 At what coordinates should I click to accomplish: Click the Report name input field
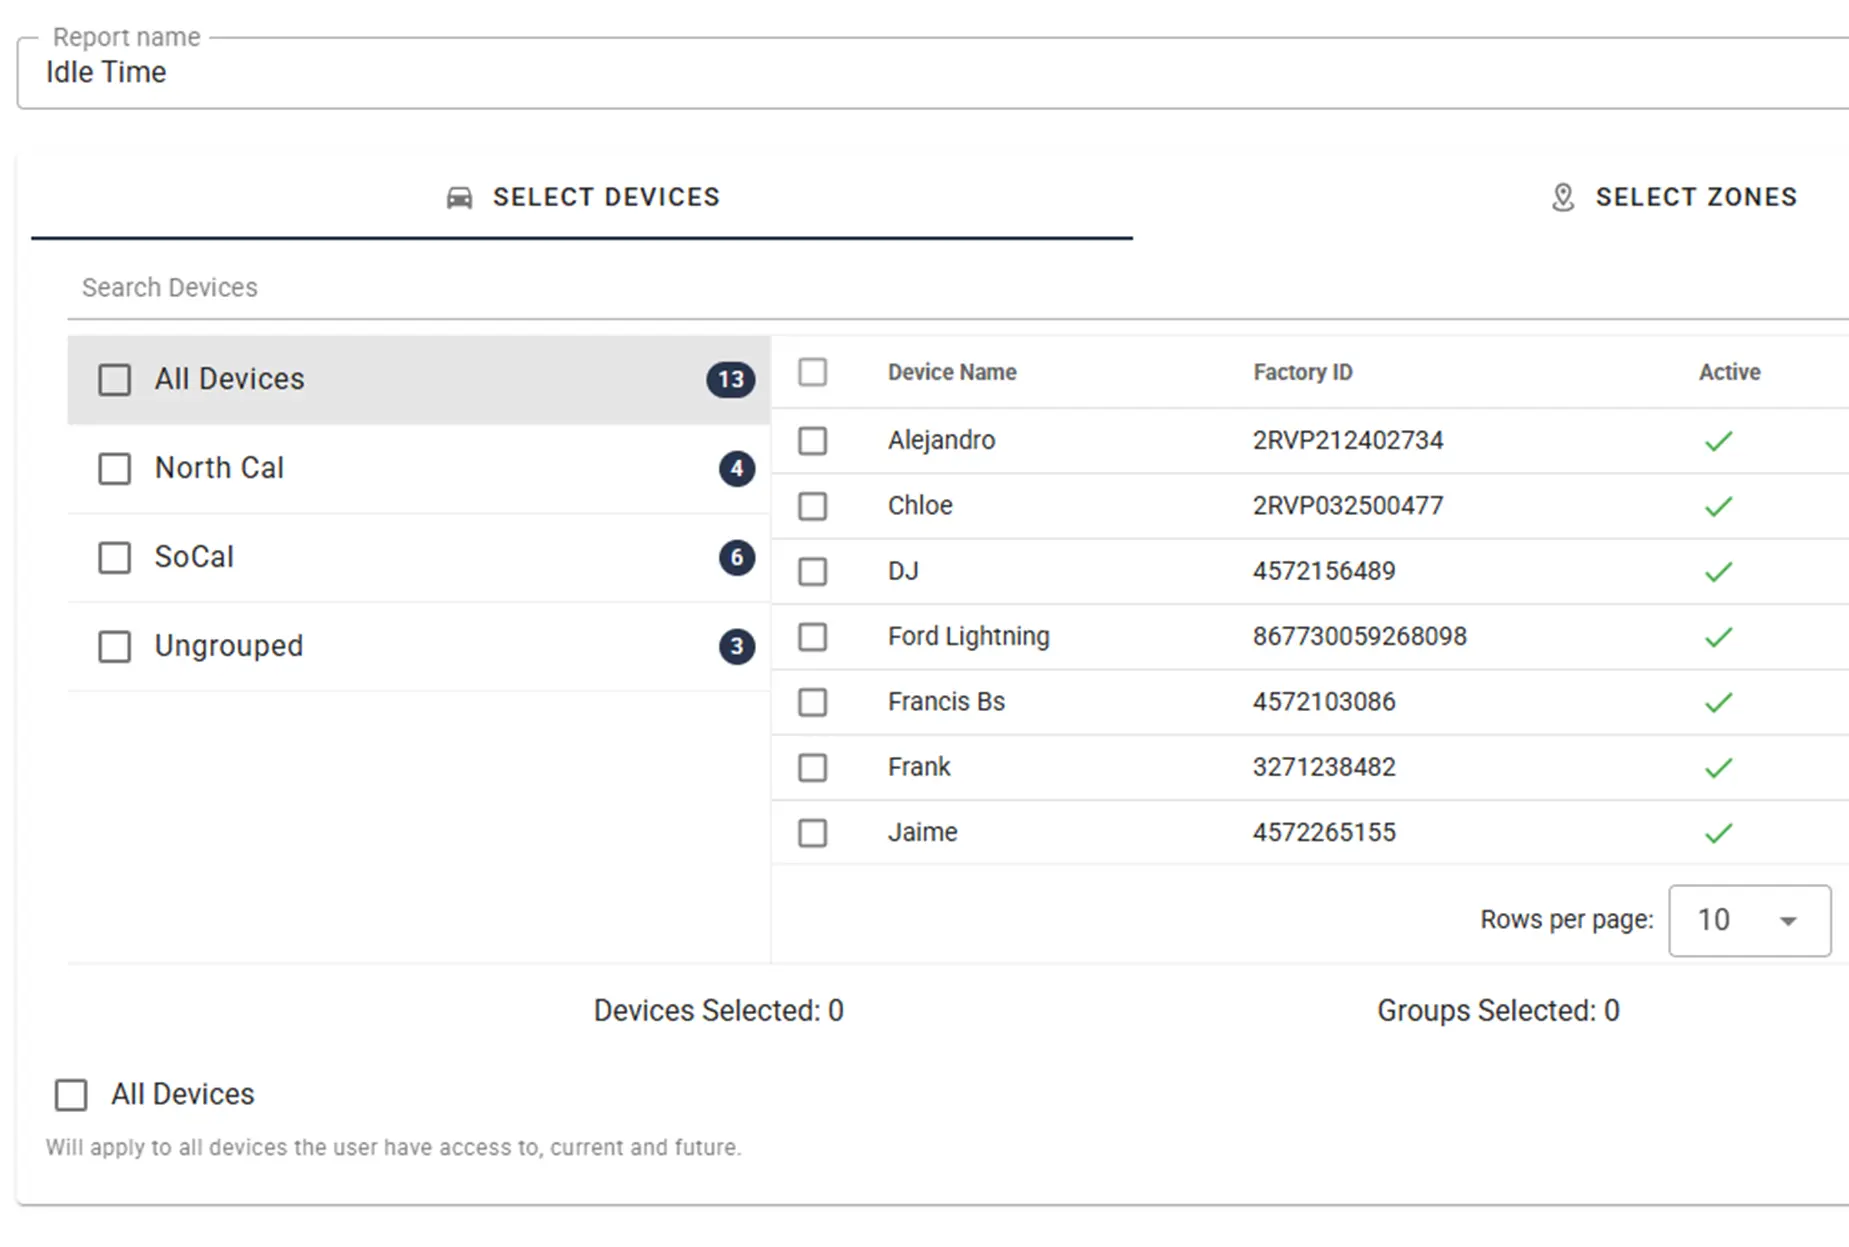pos(933,73)
